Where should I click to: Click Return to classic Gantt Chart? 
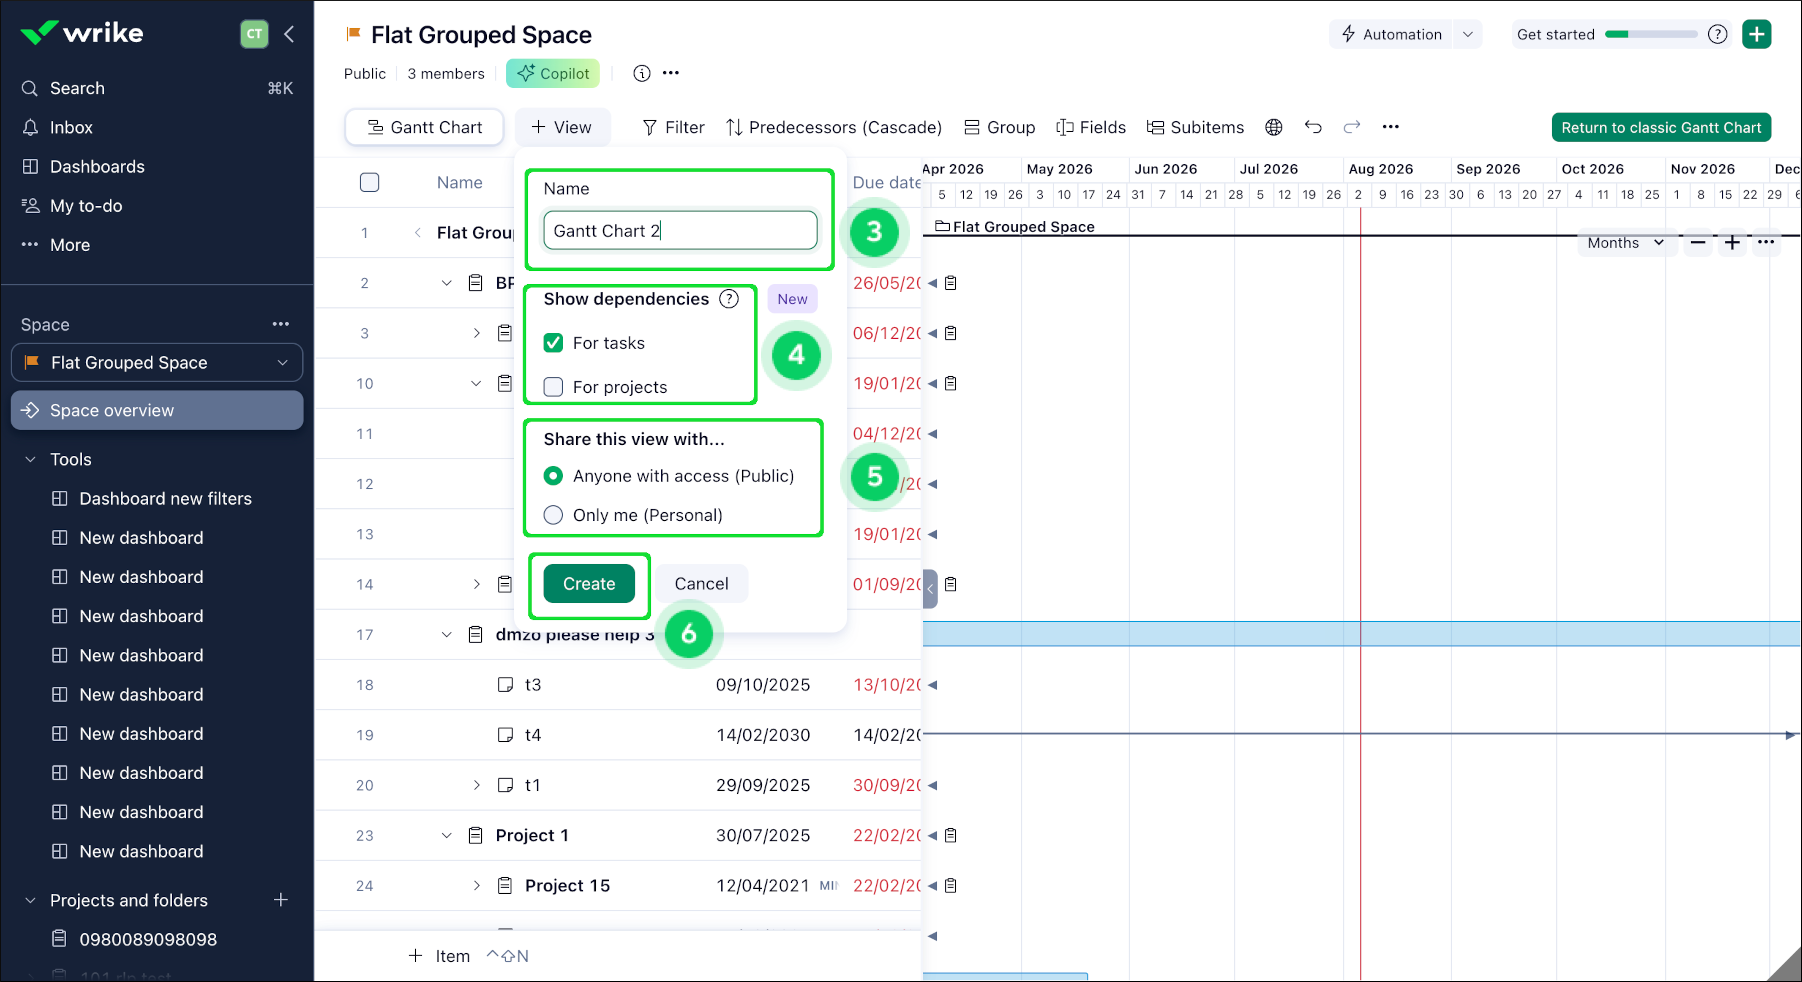[1661, 127]
